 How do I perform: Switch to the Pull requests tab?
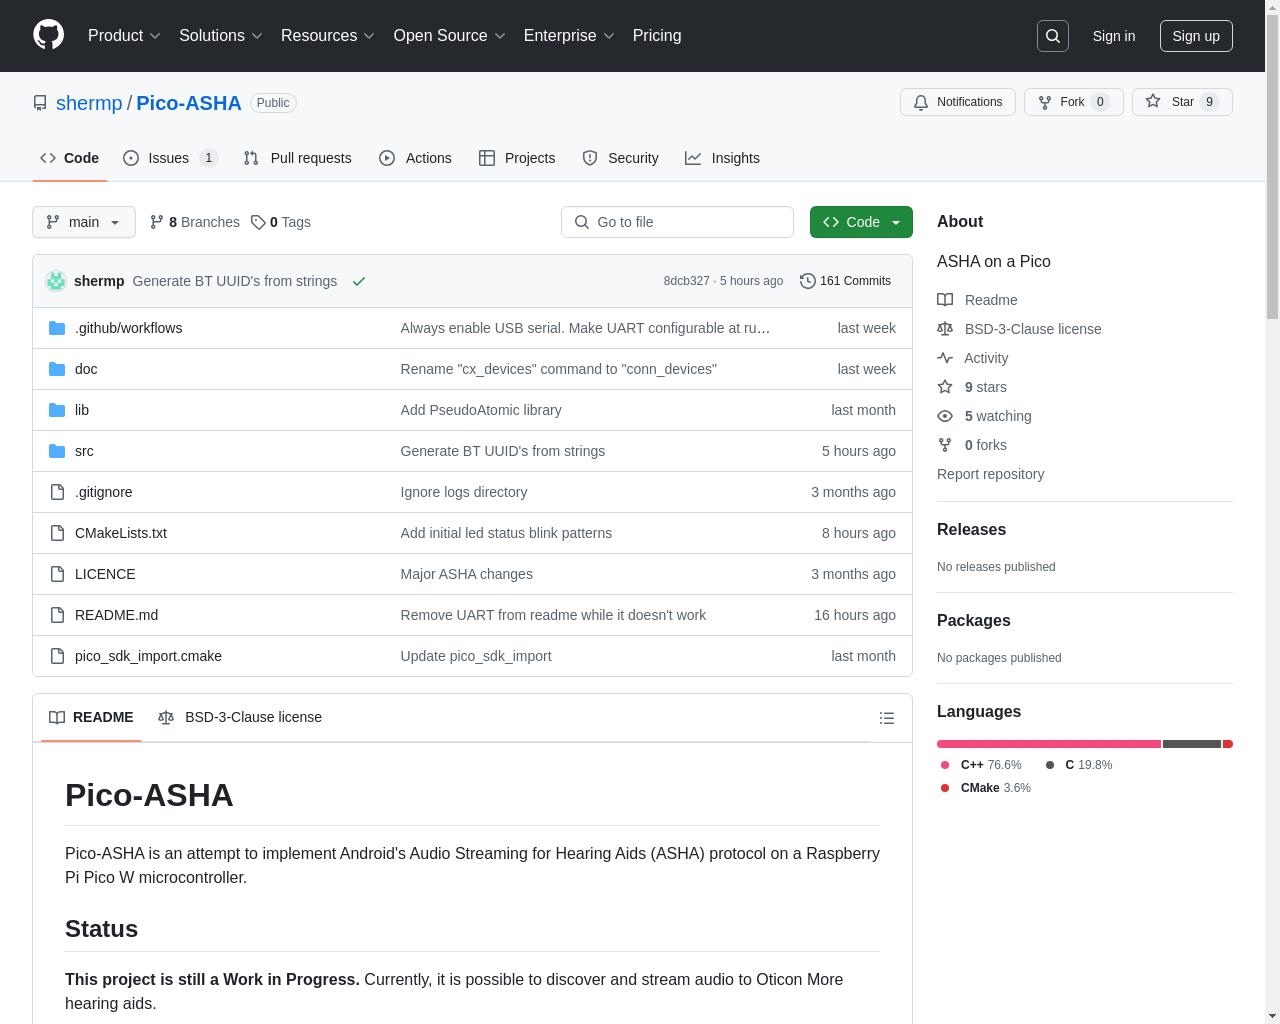click(x=297, y=158)
